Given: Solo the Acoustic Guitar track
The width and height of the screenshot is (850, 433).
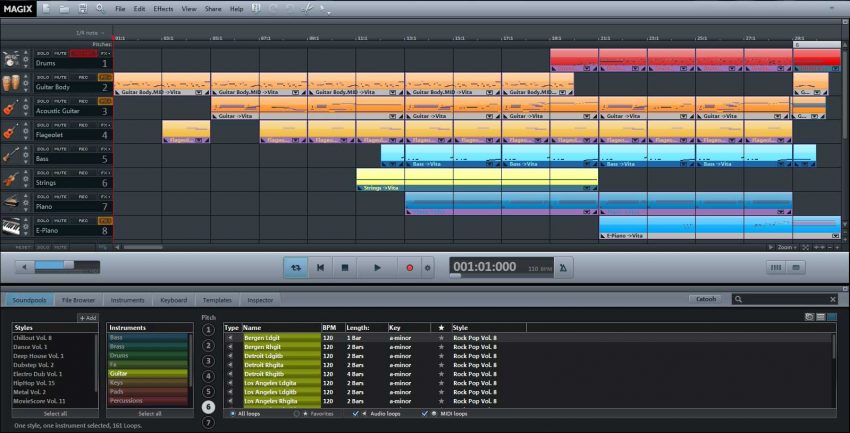Looking at the screenshot, I should tap(43, 101).
